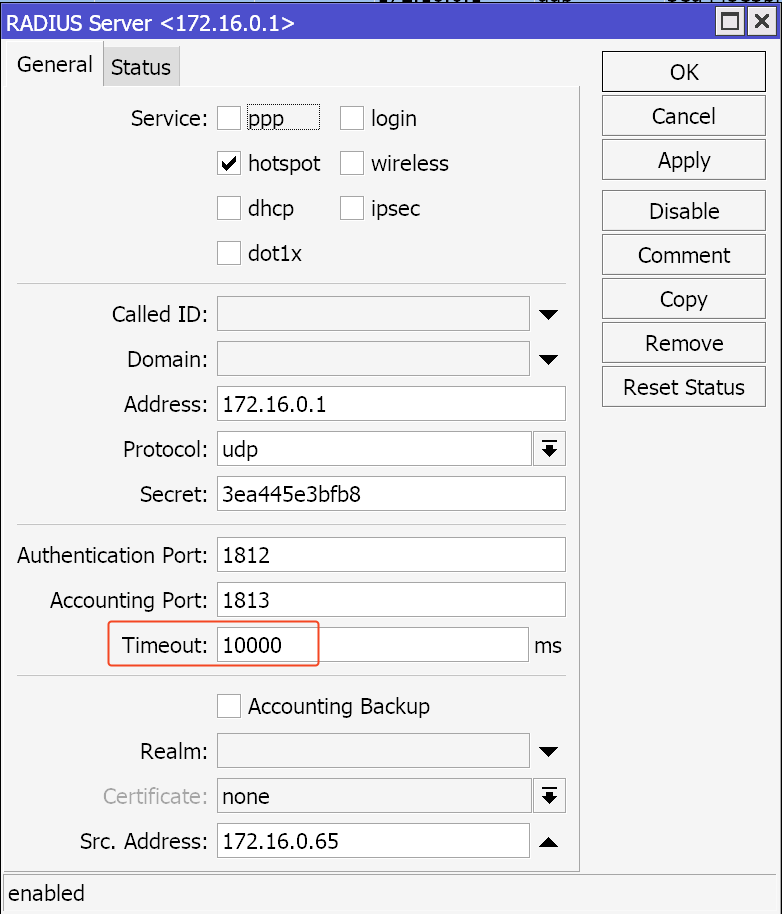Image resolution: width=782 pixels, height=914 pixels.
Task: Open the Certificate dropdown list
Action: tap(549, 796)
